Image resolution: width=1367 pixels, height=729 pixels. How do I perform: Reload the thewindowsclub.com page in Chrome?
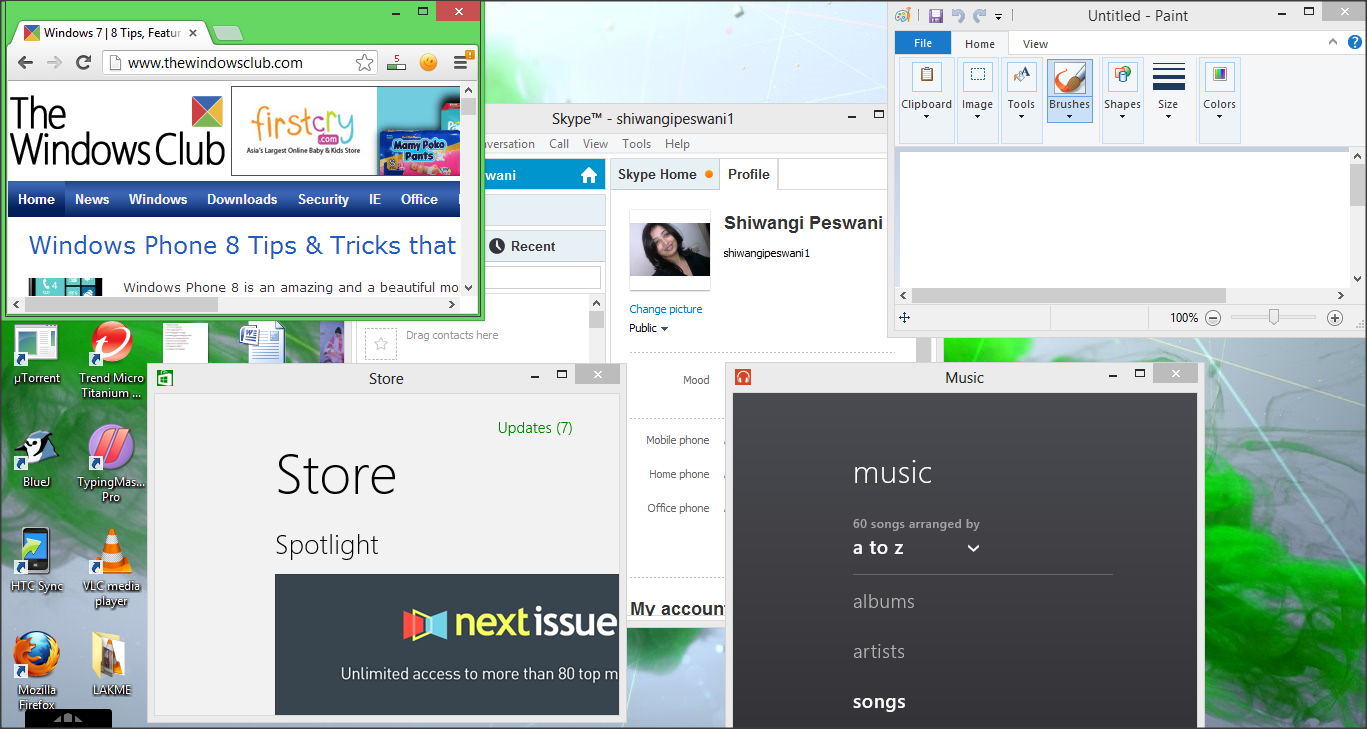click(84, 62)
